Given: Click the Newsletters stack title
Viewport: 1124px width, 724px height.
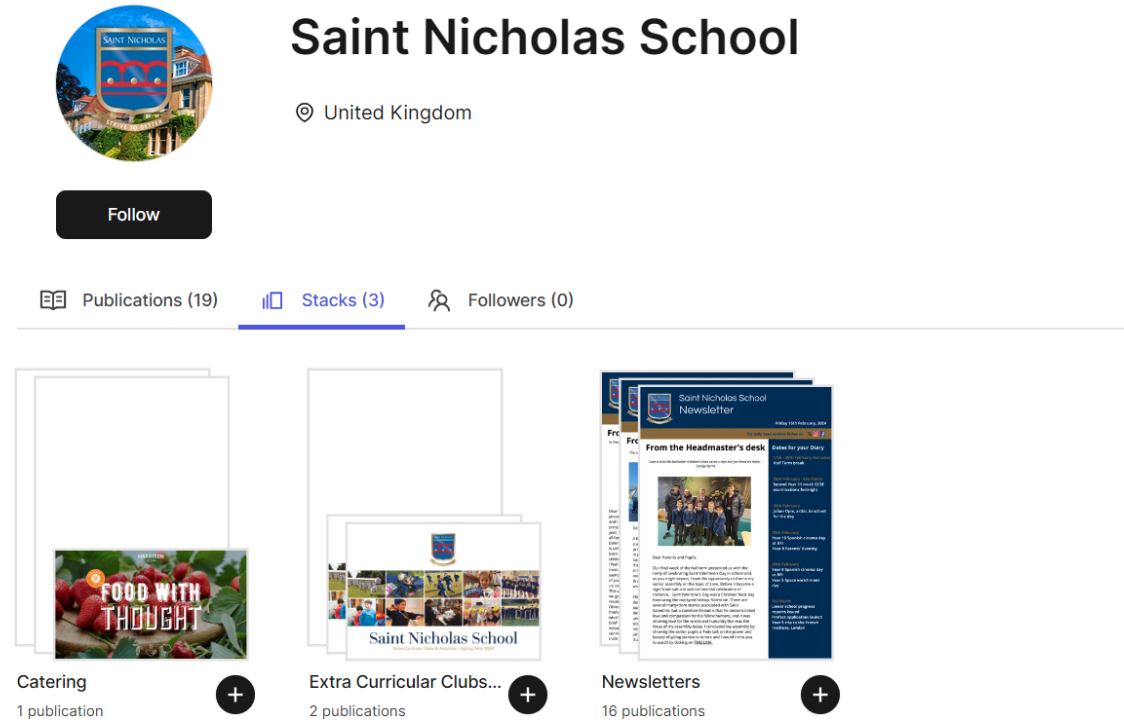Looking at the screenshot, I should [651, 682].
